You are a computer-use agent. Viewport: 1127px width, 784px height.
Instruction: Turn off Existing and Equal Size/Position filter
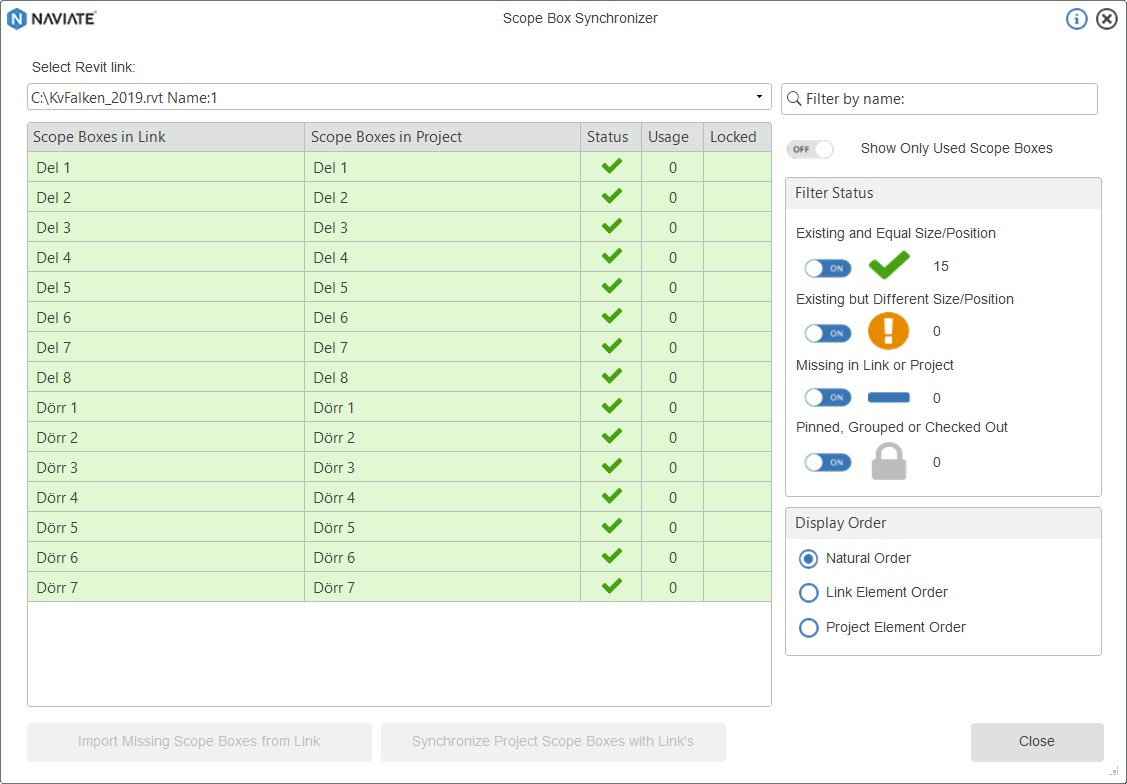pyautogui.click(x=827, y=268)
